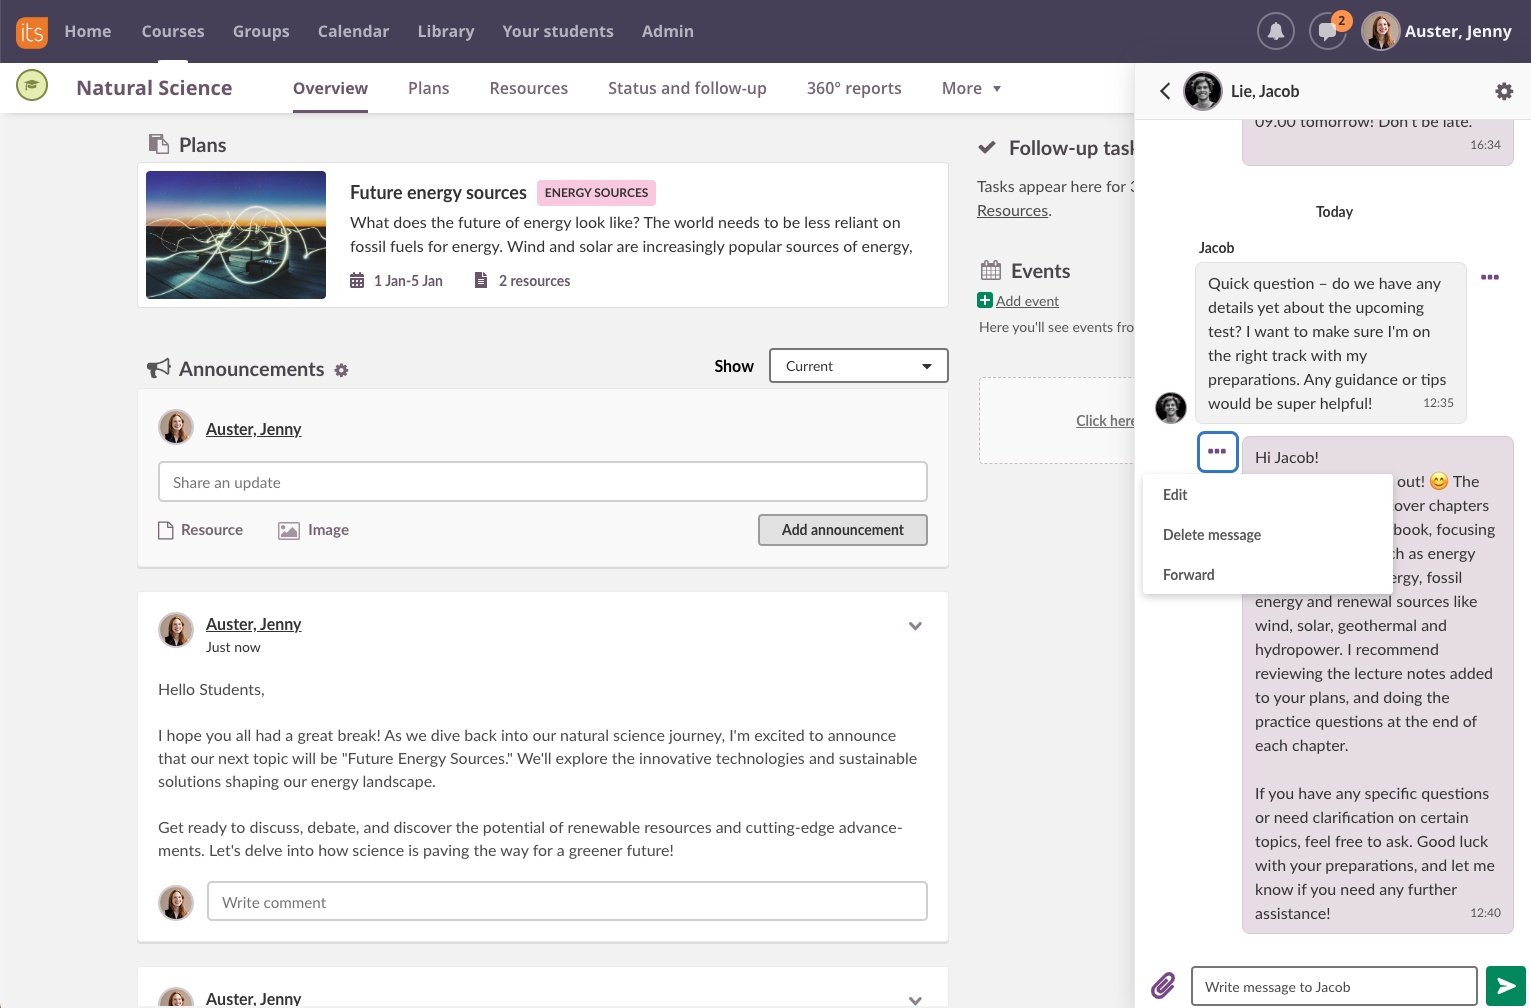The width and height of the screenshot is (1531, 1008).
Task: Switch to Status and follow-up tab
Action: 687,88
